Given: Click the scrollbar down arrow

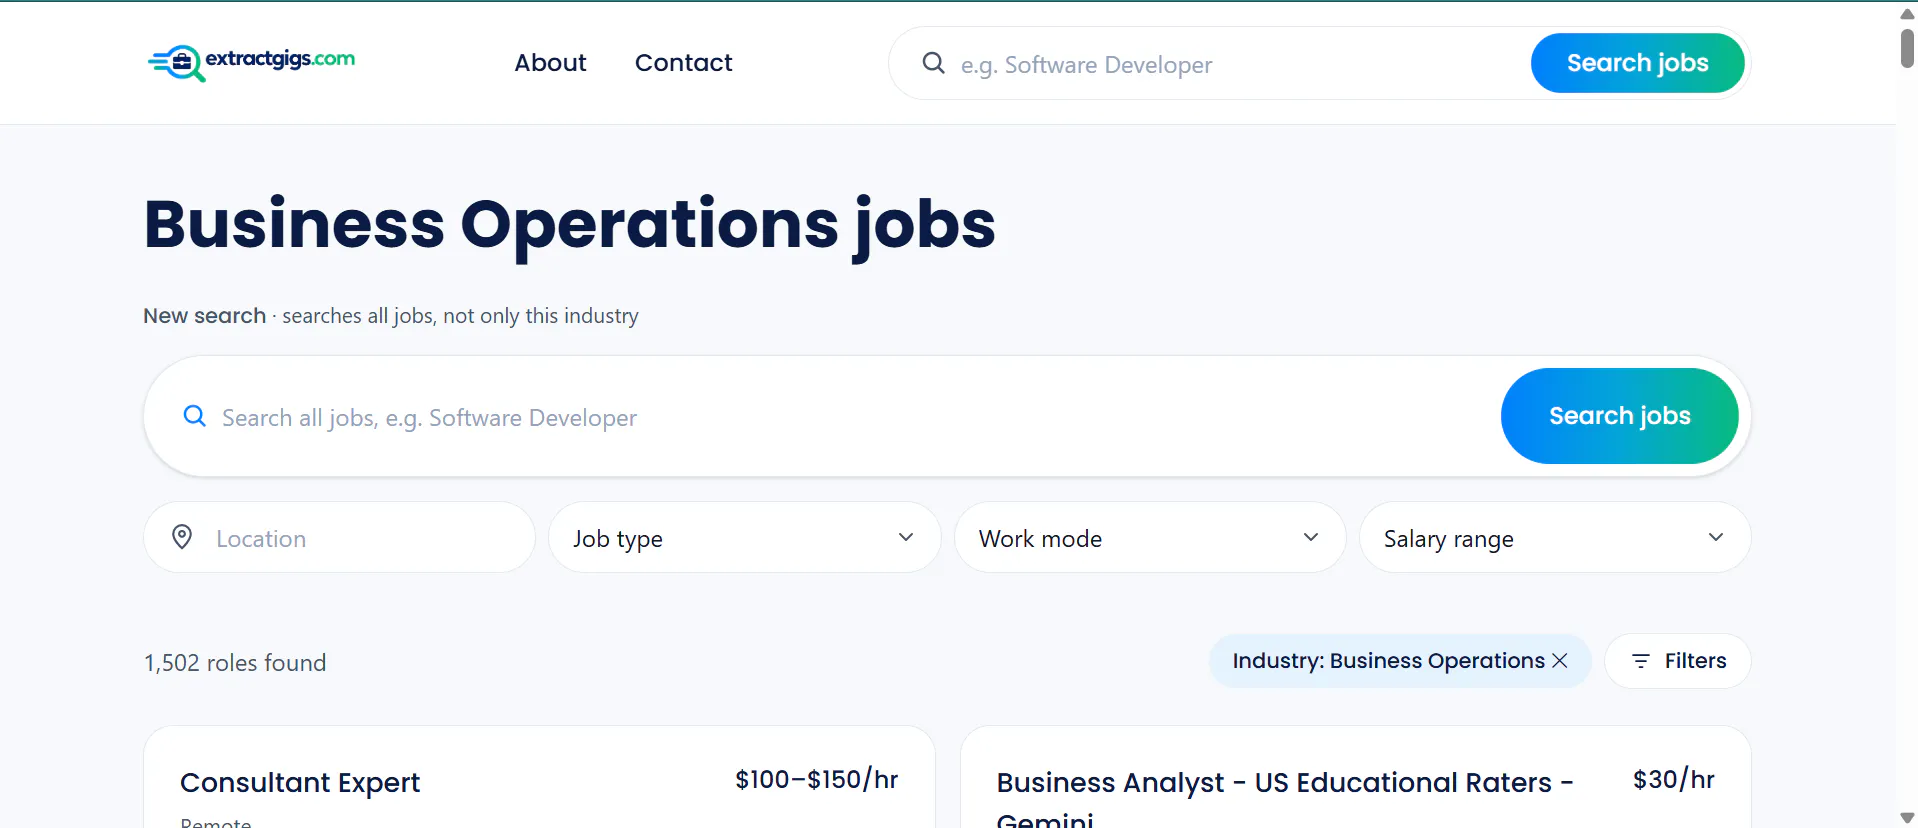Looking at the screenshot, I should 1907,818.
